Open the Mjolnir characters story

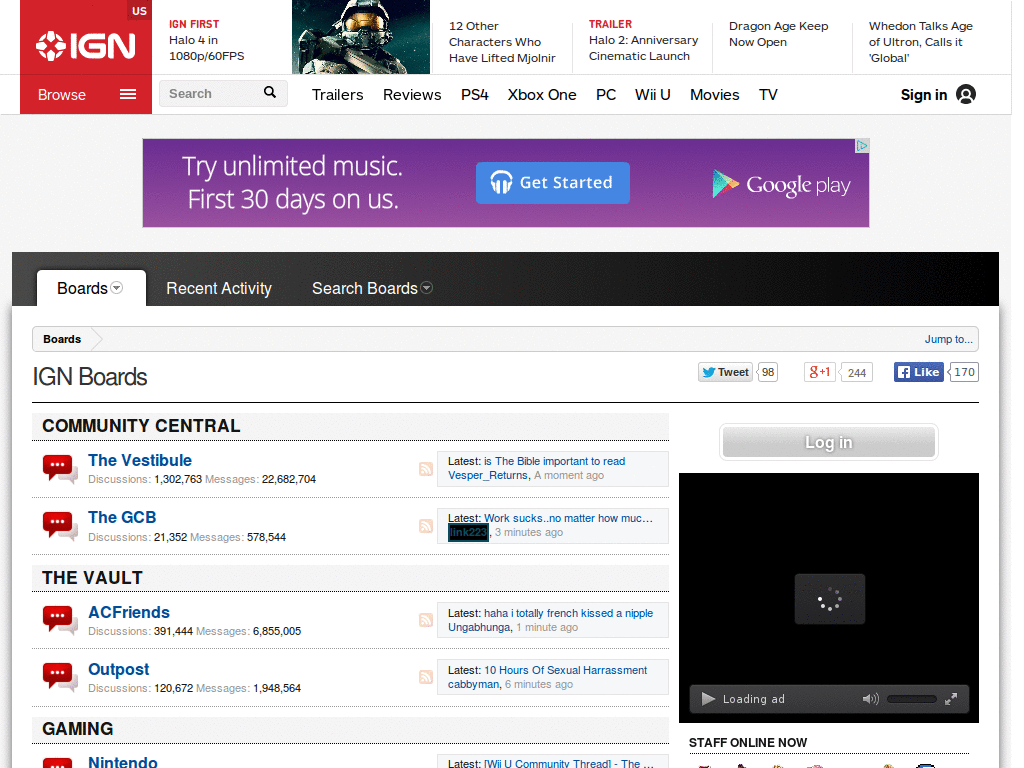click(502, 42)
